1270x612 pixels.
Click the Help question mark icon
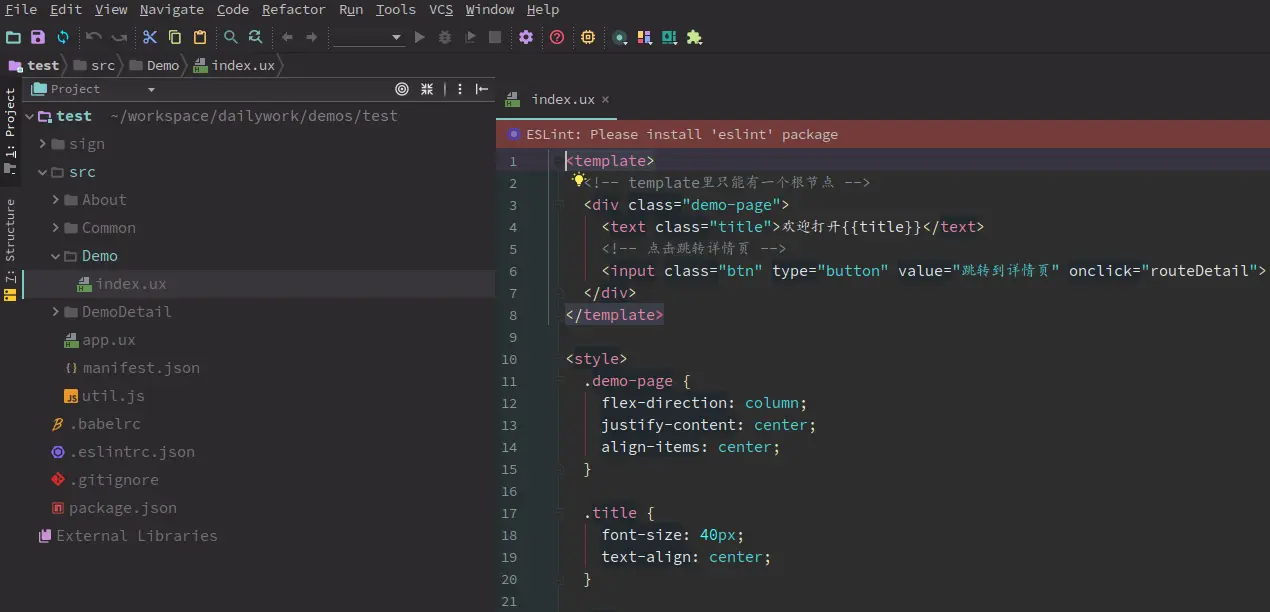(557, 37)
